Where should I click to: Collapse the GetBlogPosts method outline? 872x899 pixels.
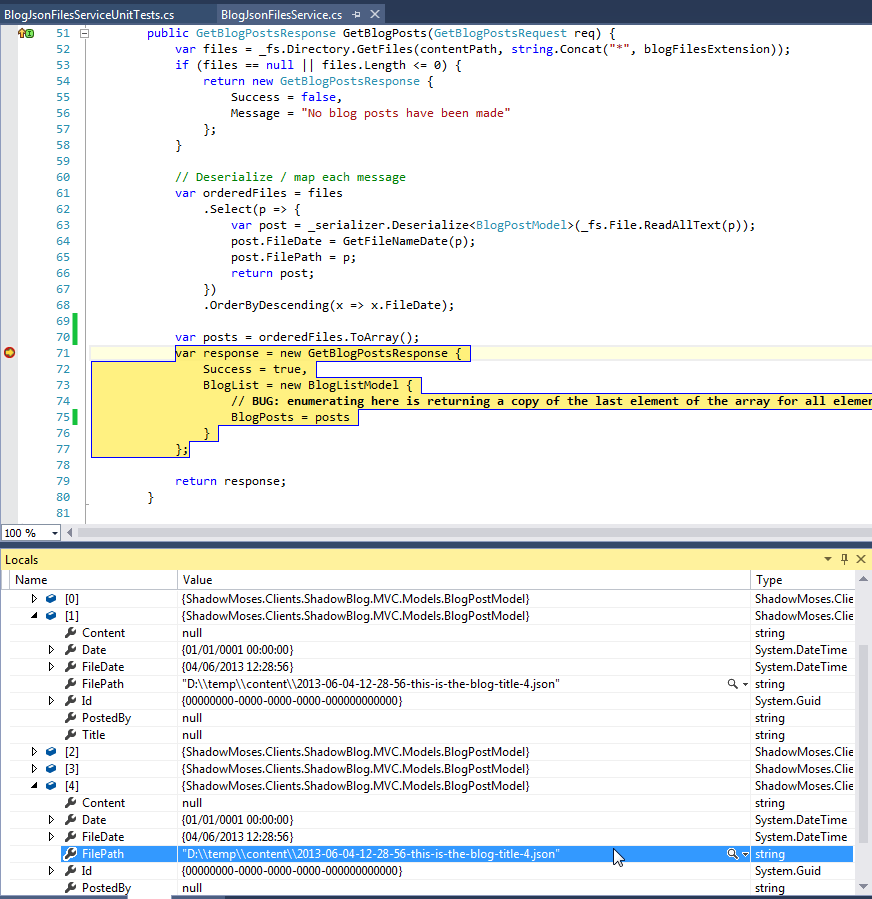(x=84, y=33)
